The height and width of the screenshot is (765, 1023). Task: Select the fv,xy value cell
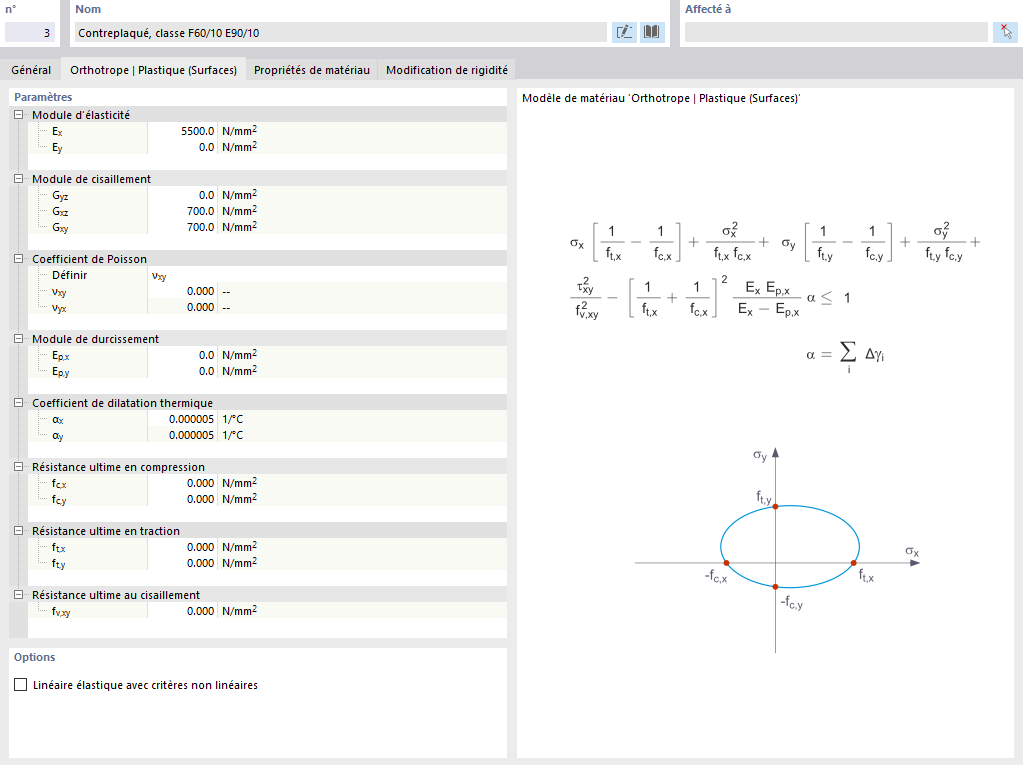point(182,611)
